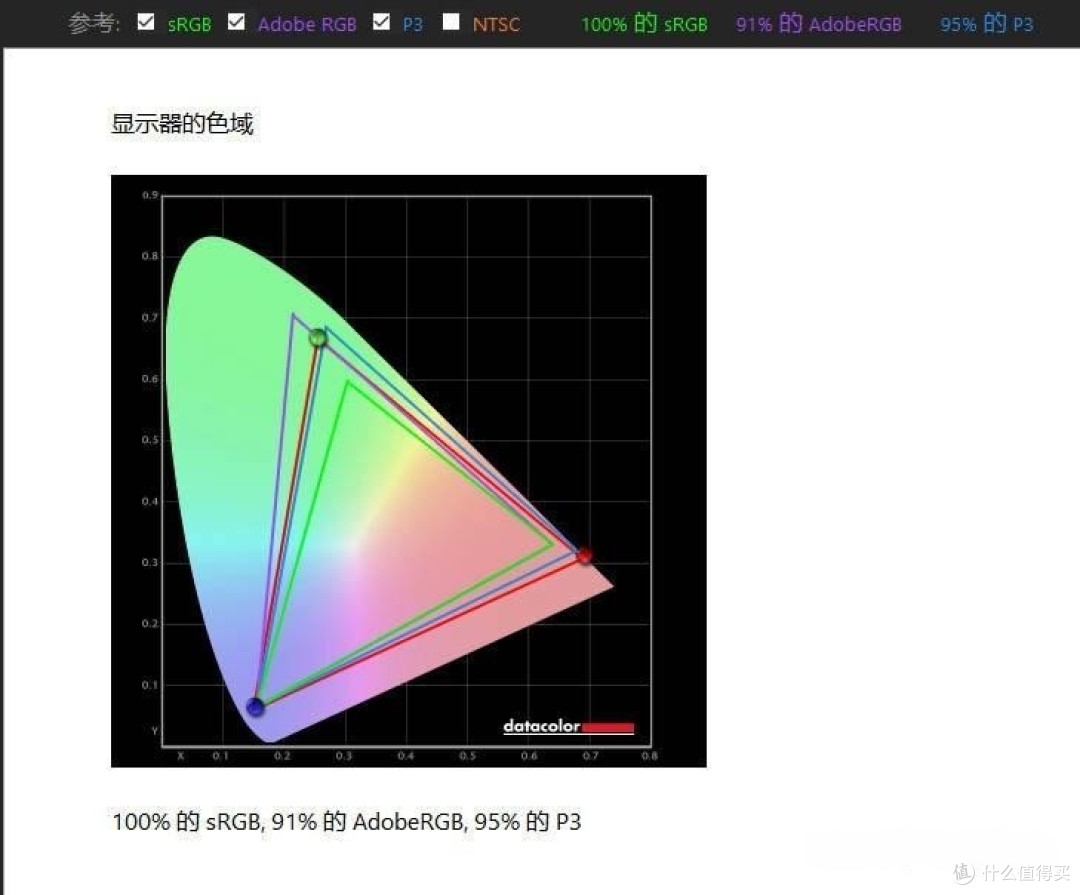Click the blue P3 text label
1080x895 pixels.
coord(412,24)
